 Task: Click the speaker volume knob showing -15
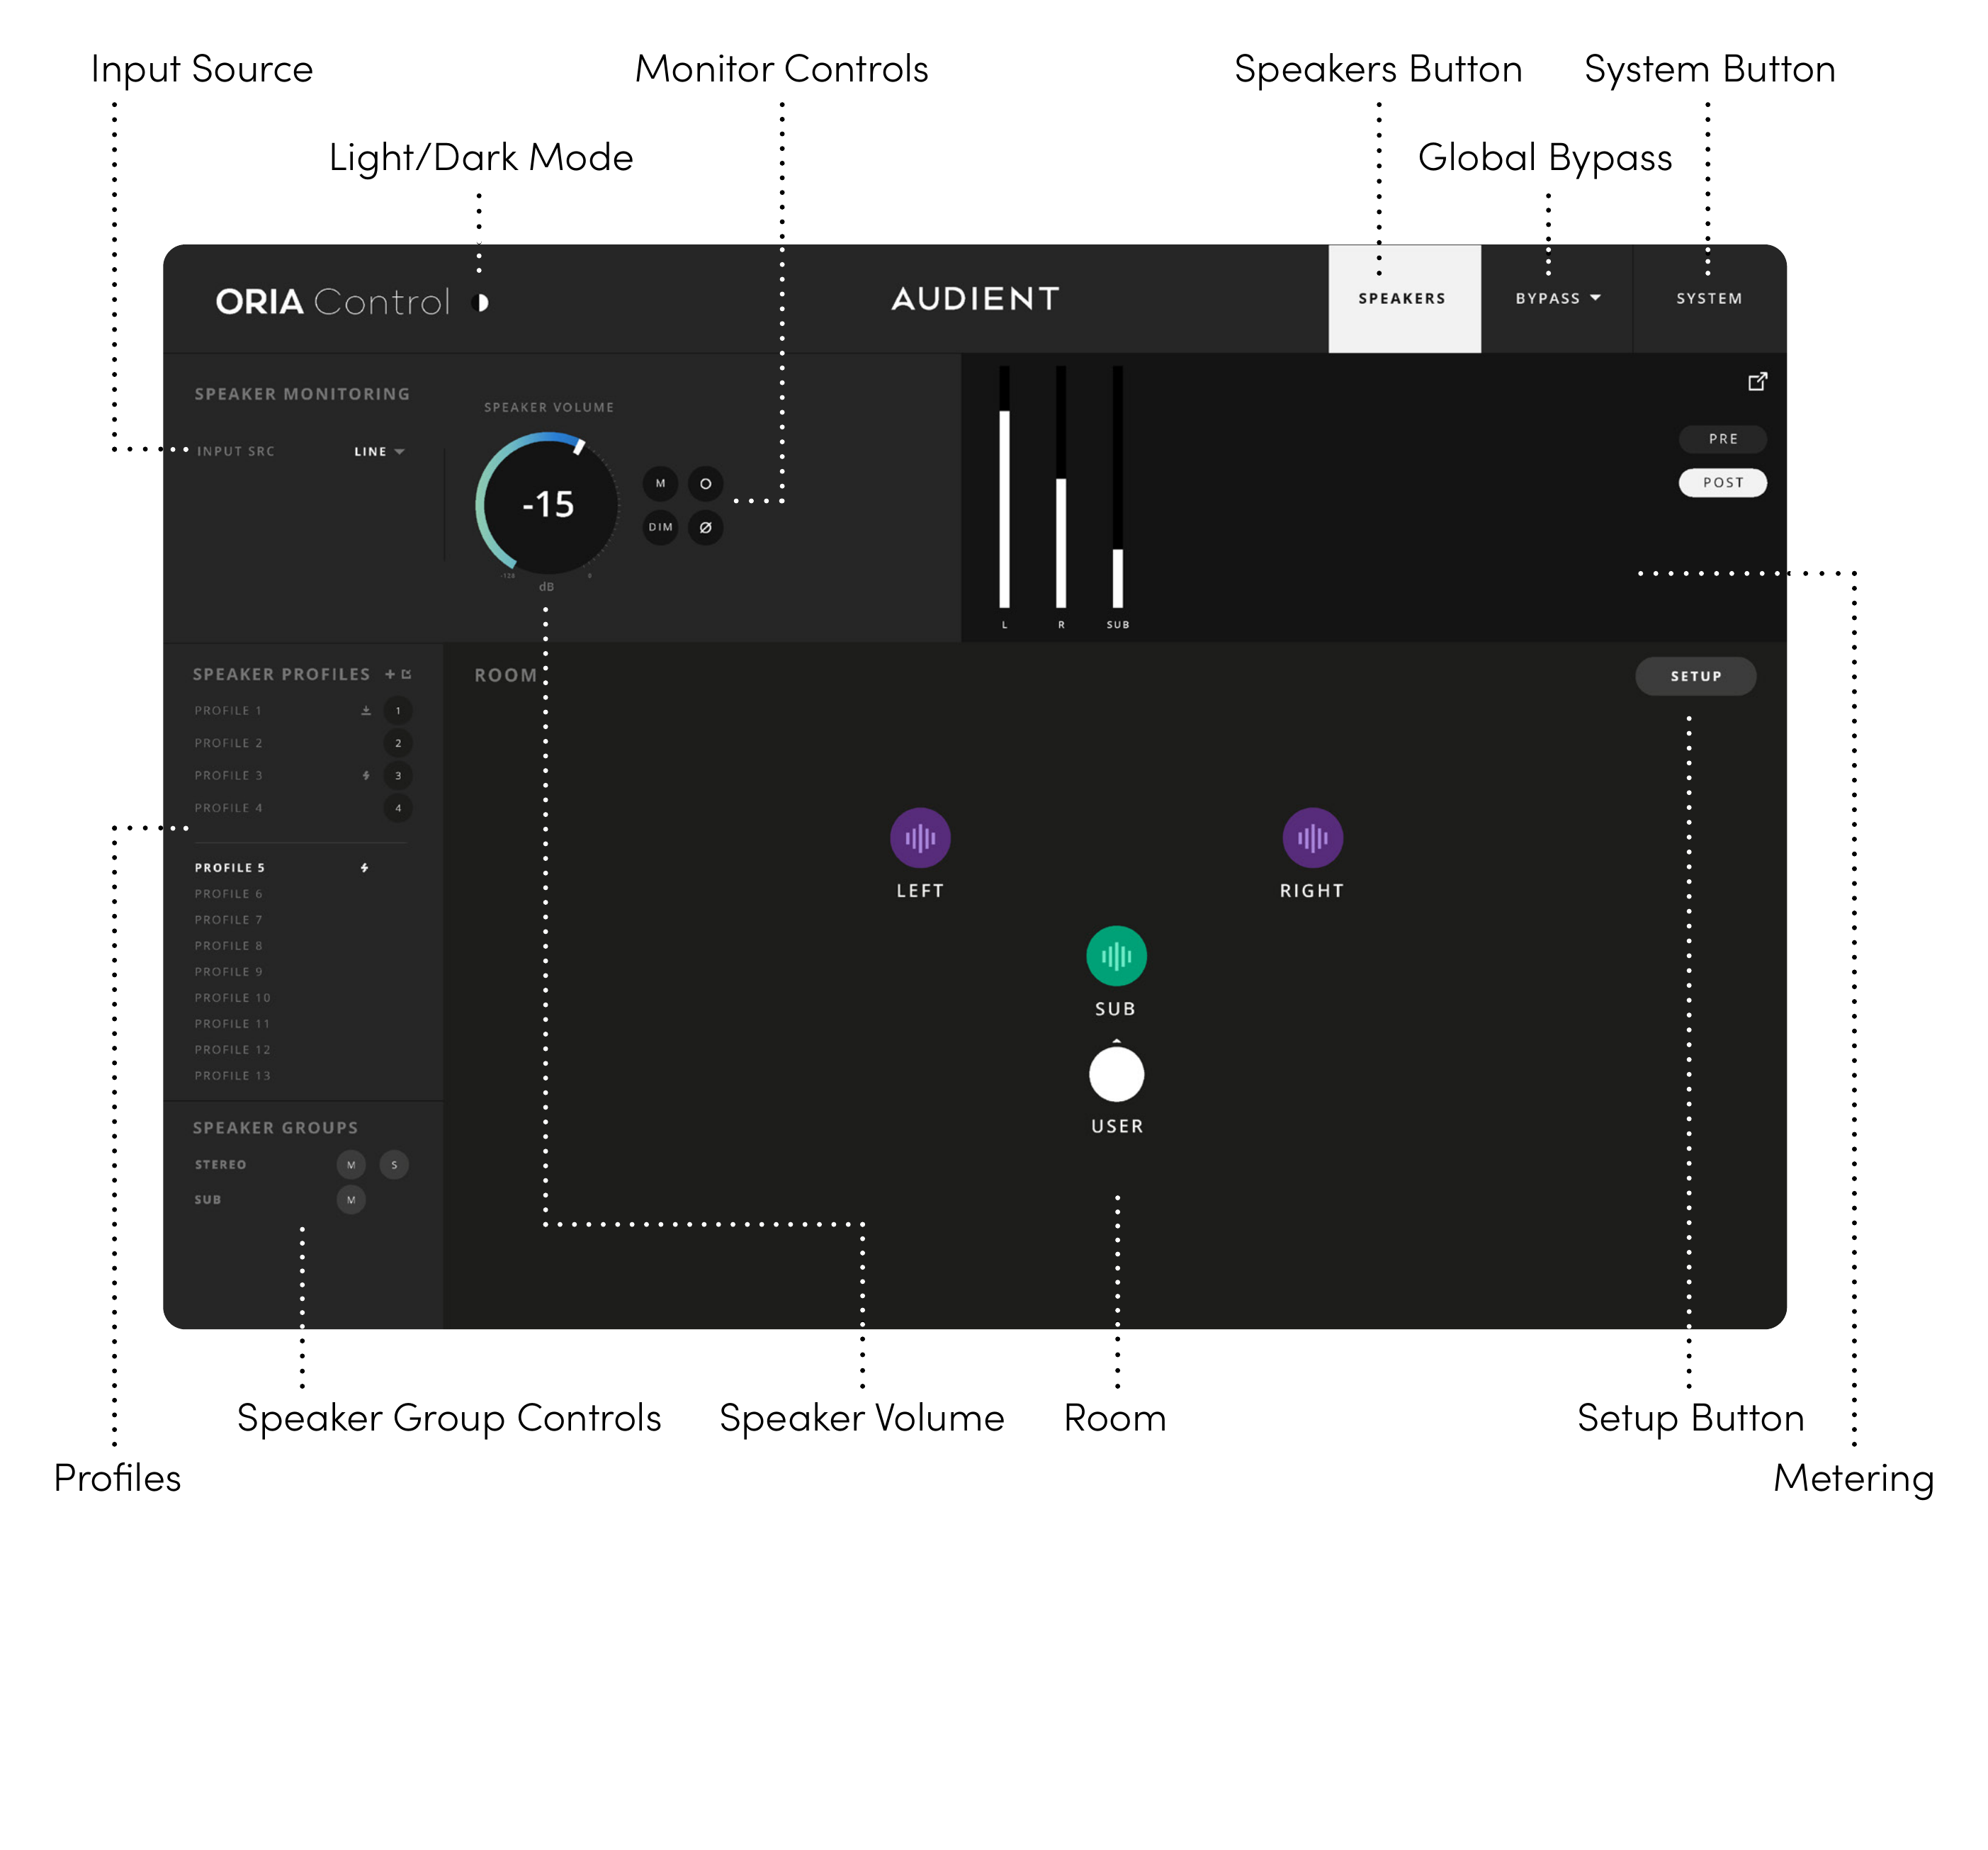[547, 504]
